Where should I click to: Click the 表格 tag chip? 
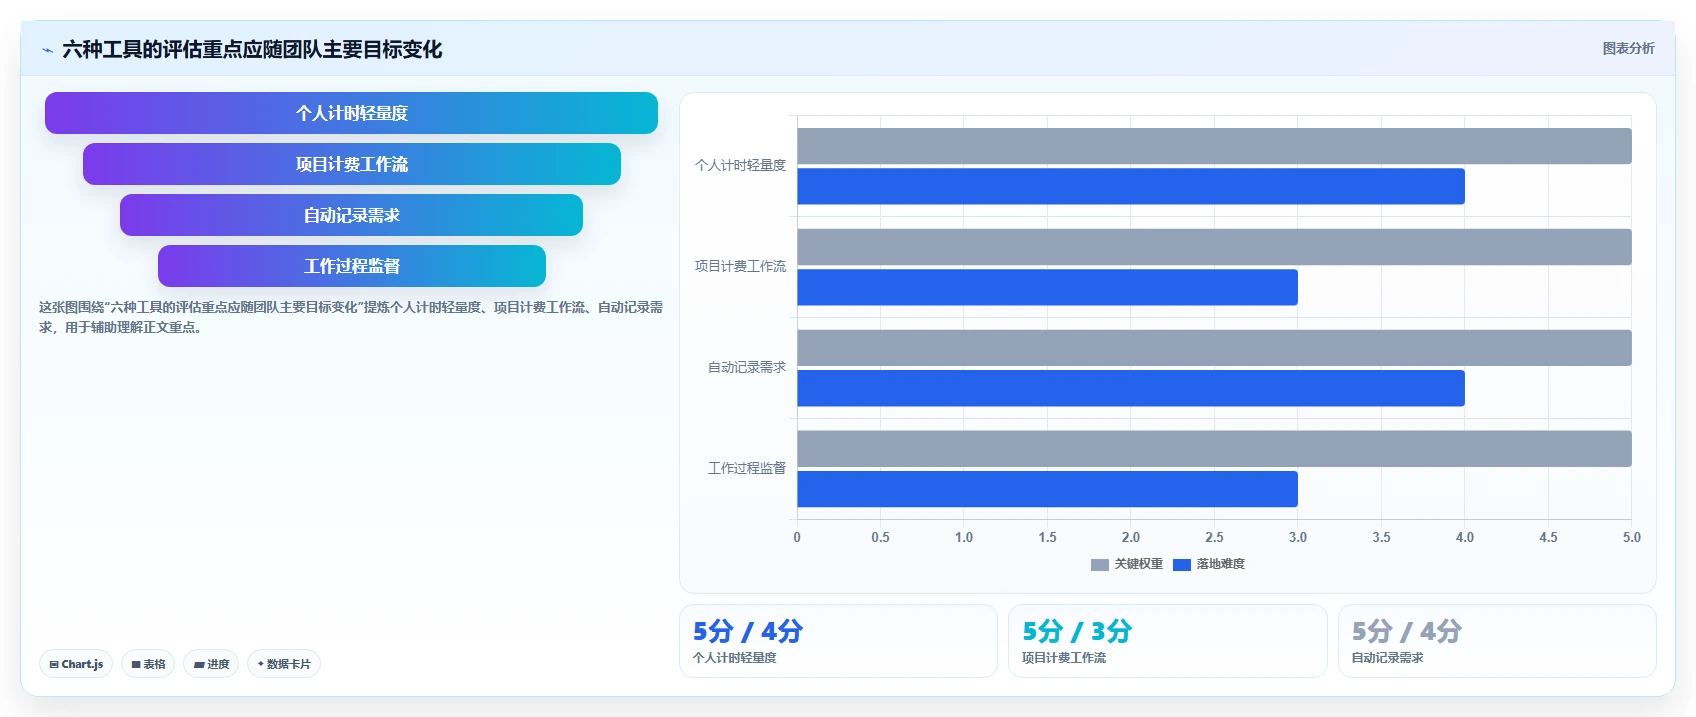tap(148, 664)
